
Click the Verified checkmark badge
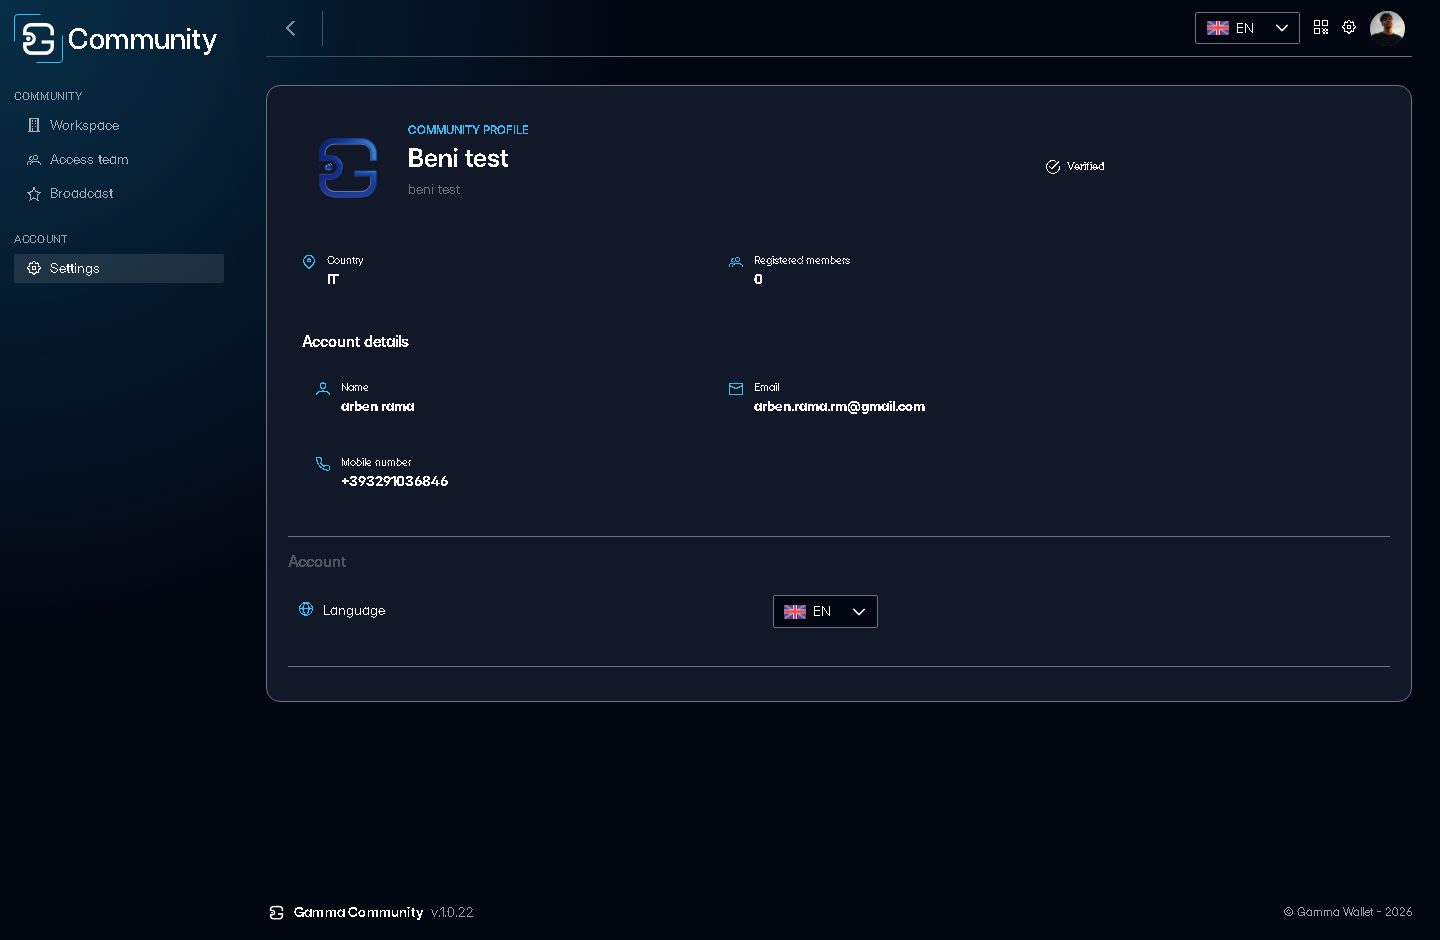[1075, 167]
